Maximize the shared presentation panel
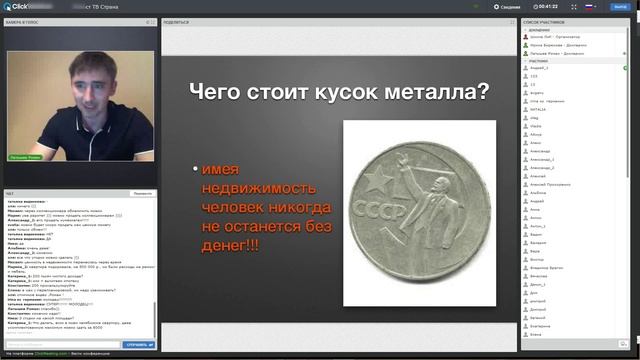The height and width of the screenshot is (360, 640). click(513, 22)
